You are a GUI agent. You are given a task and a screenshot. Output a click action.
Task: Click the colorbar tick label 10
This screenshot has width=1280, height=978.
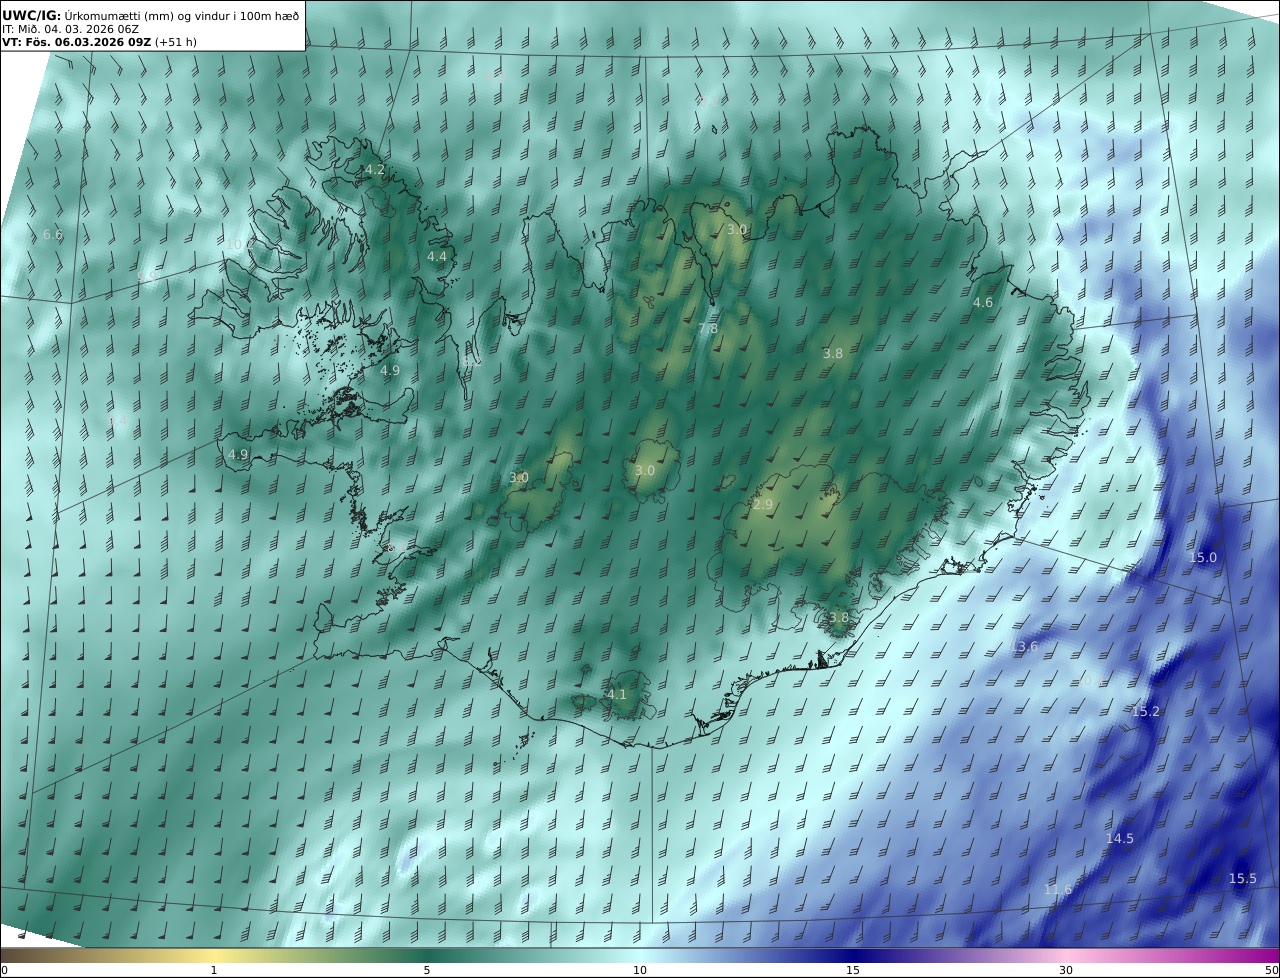[x=640, y=970]
